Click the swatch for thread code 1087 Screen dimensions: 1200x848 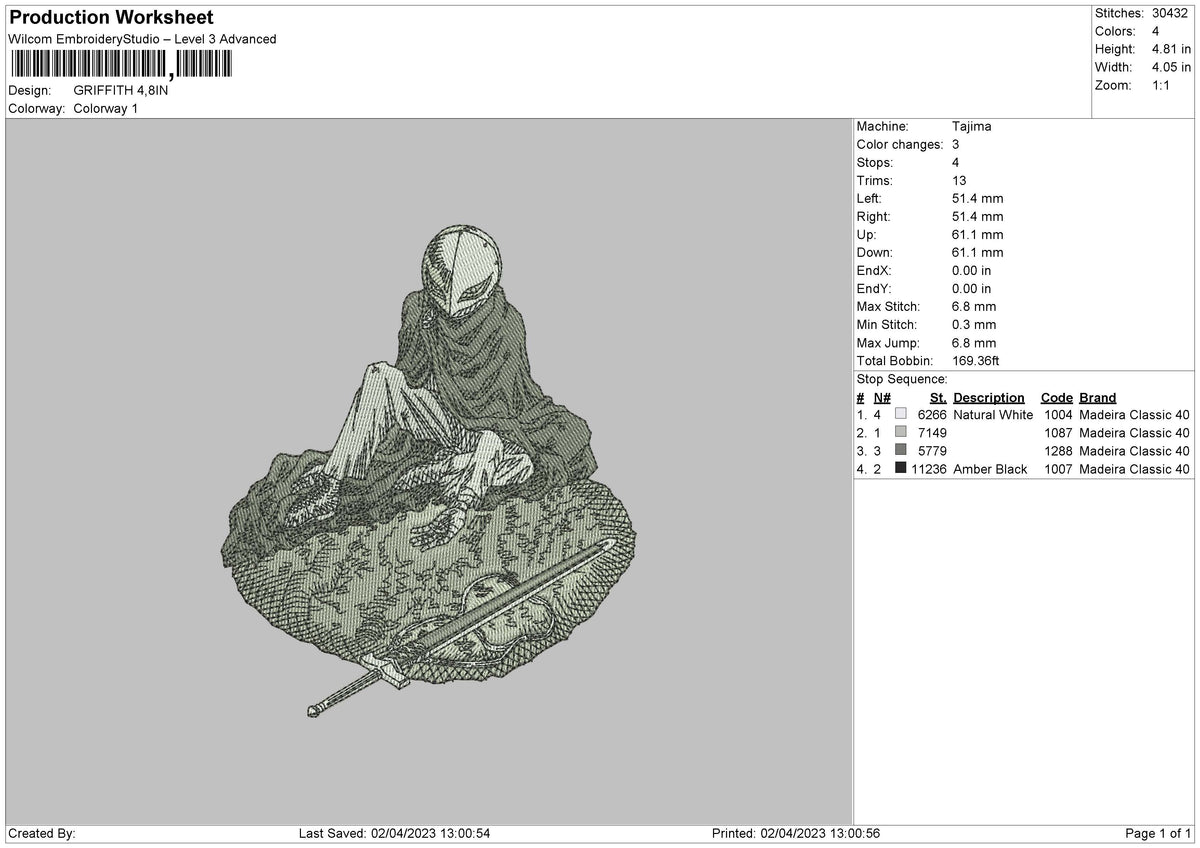pos(901,432)
